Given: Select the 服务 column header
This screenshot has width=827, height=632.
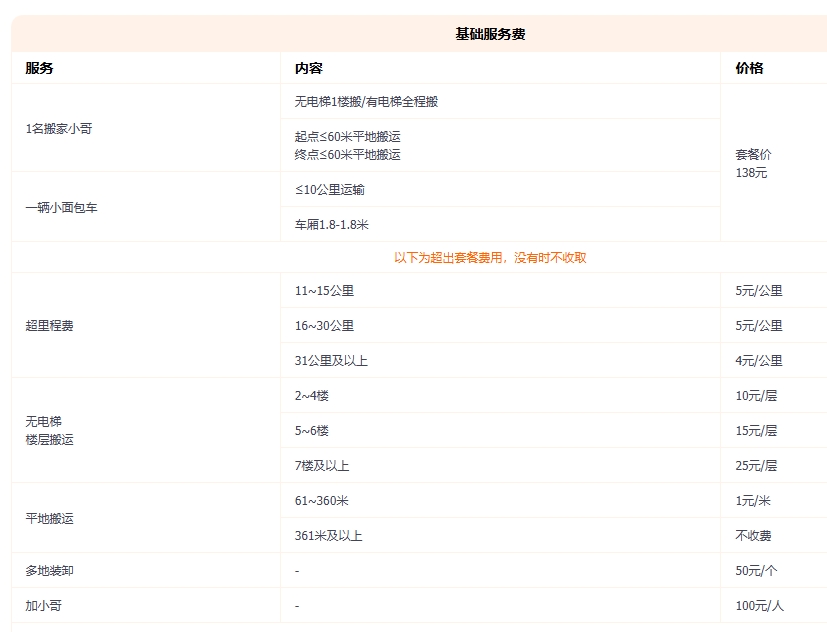Looking at the screenshot, I should (x=32, y=68).
